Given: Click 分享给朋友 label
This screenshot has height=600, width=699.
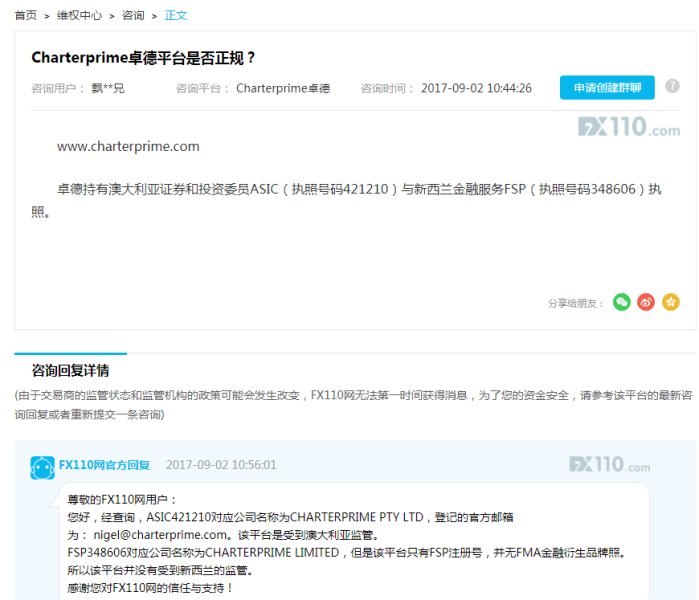Looking at the screenshot, I should (576, 303).
